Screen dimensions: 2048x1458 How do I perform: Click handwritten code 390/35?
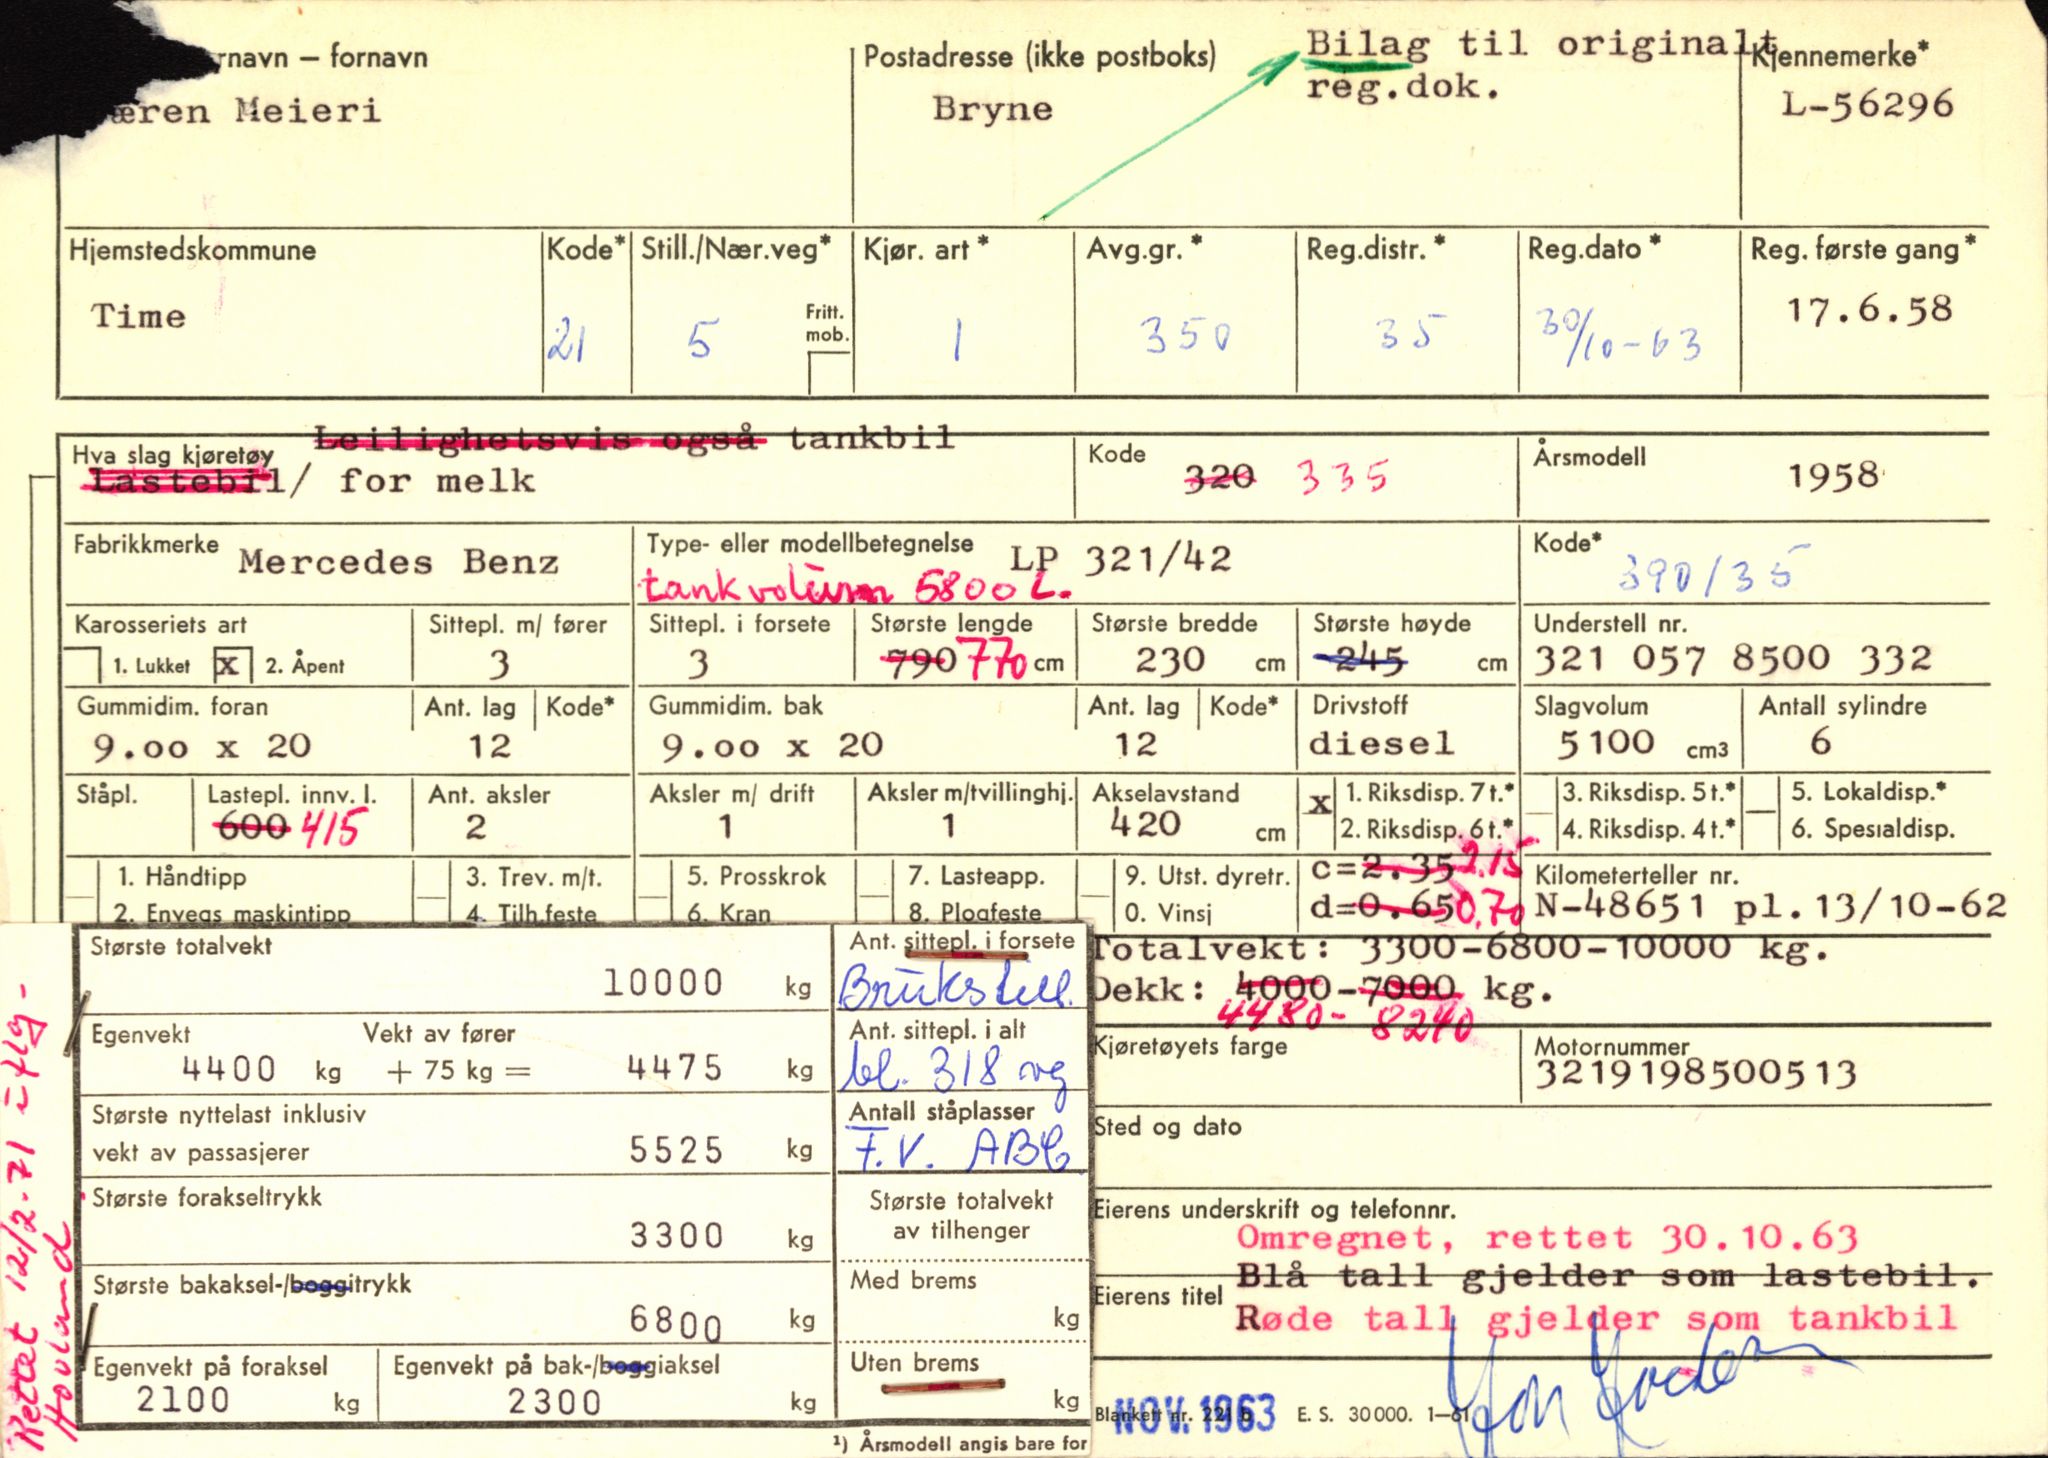(1713, 569)
